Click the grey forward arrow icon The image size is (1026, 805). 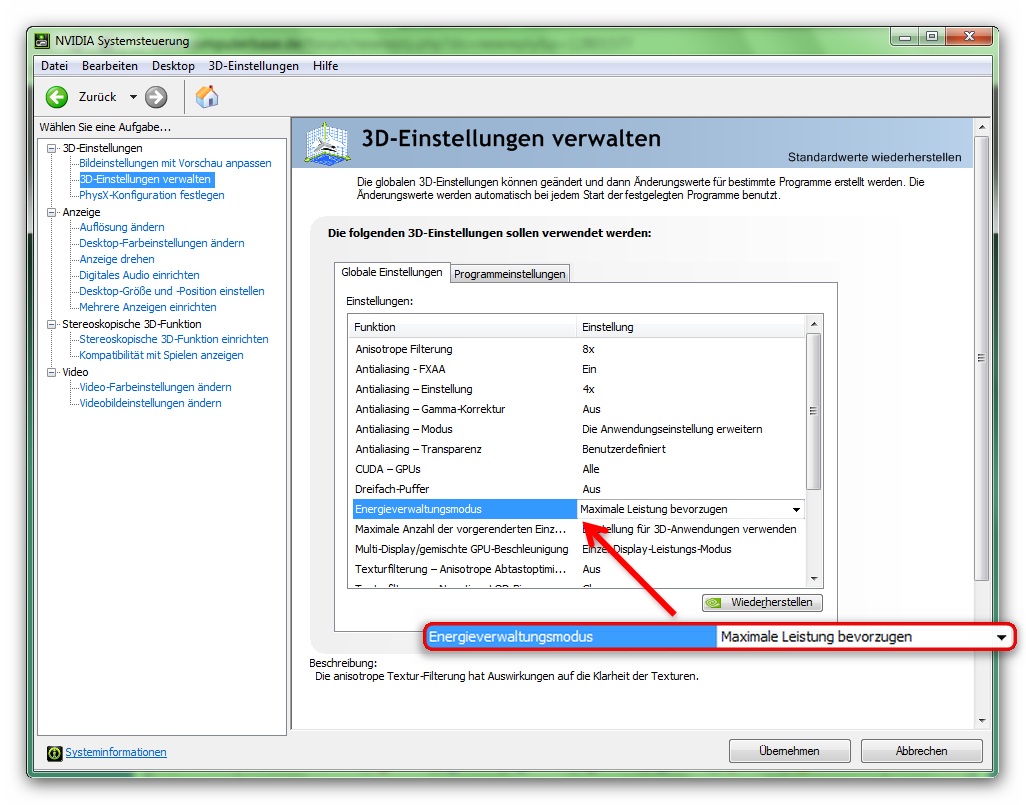pos(156,97)
